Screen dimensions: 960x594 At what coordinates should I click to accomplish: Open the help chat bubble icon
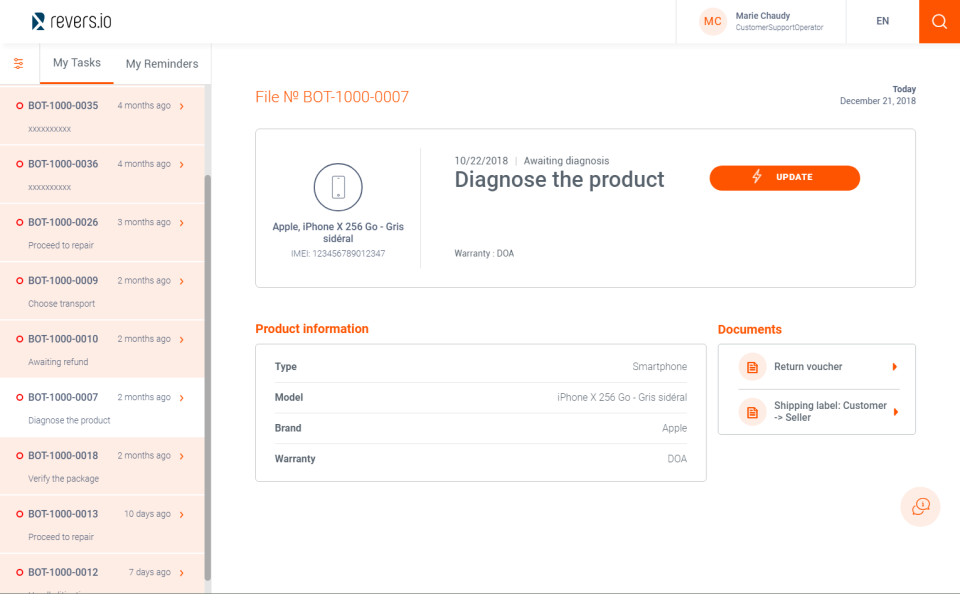click(x=920, y=506)
